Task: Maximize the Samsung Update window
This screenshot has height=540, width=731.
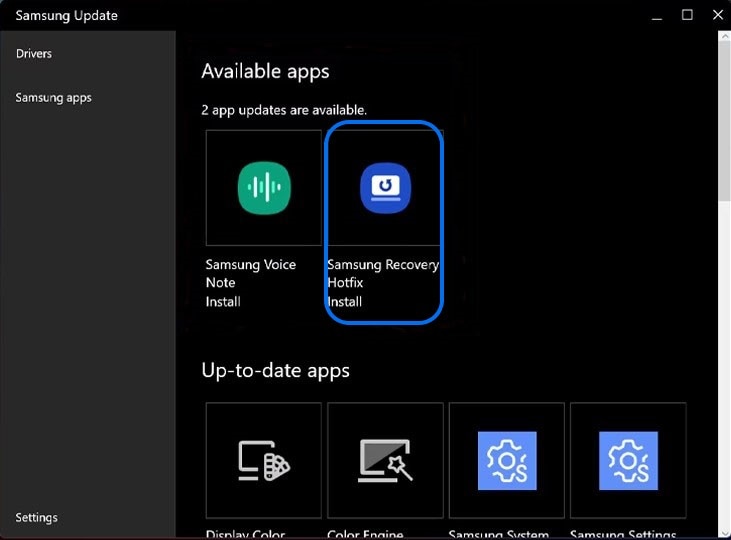Action: tap(687, 15)
